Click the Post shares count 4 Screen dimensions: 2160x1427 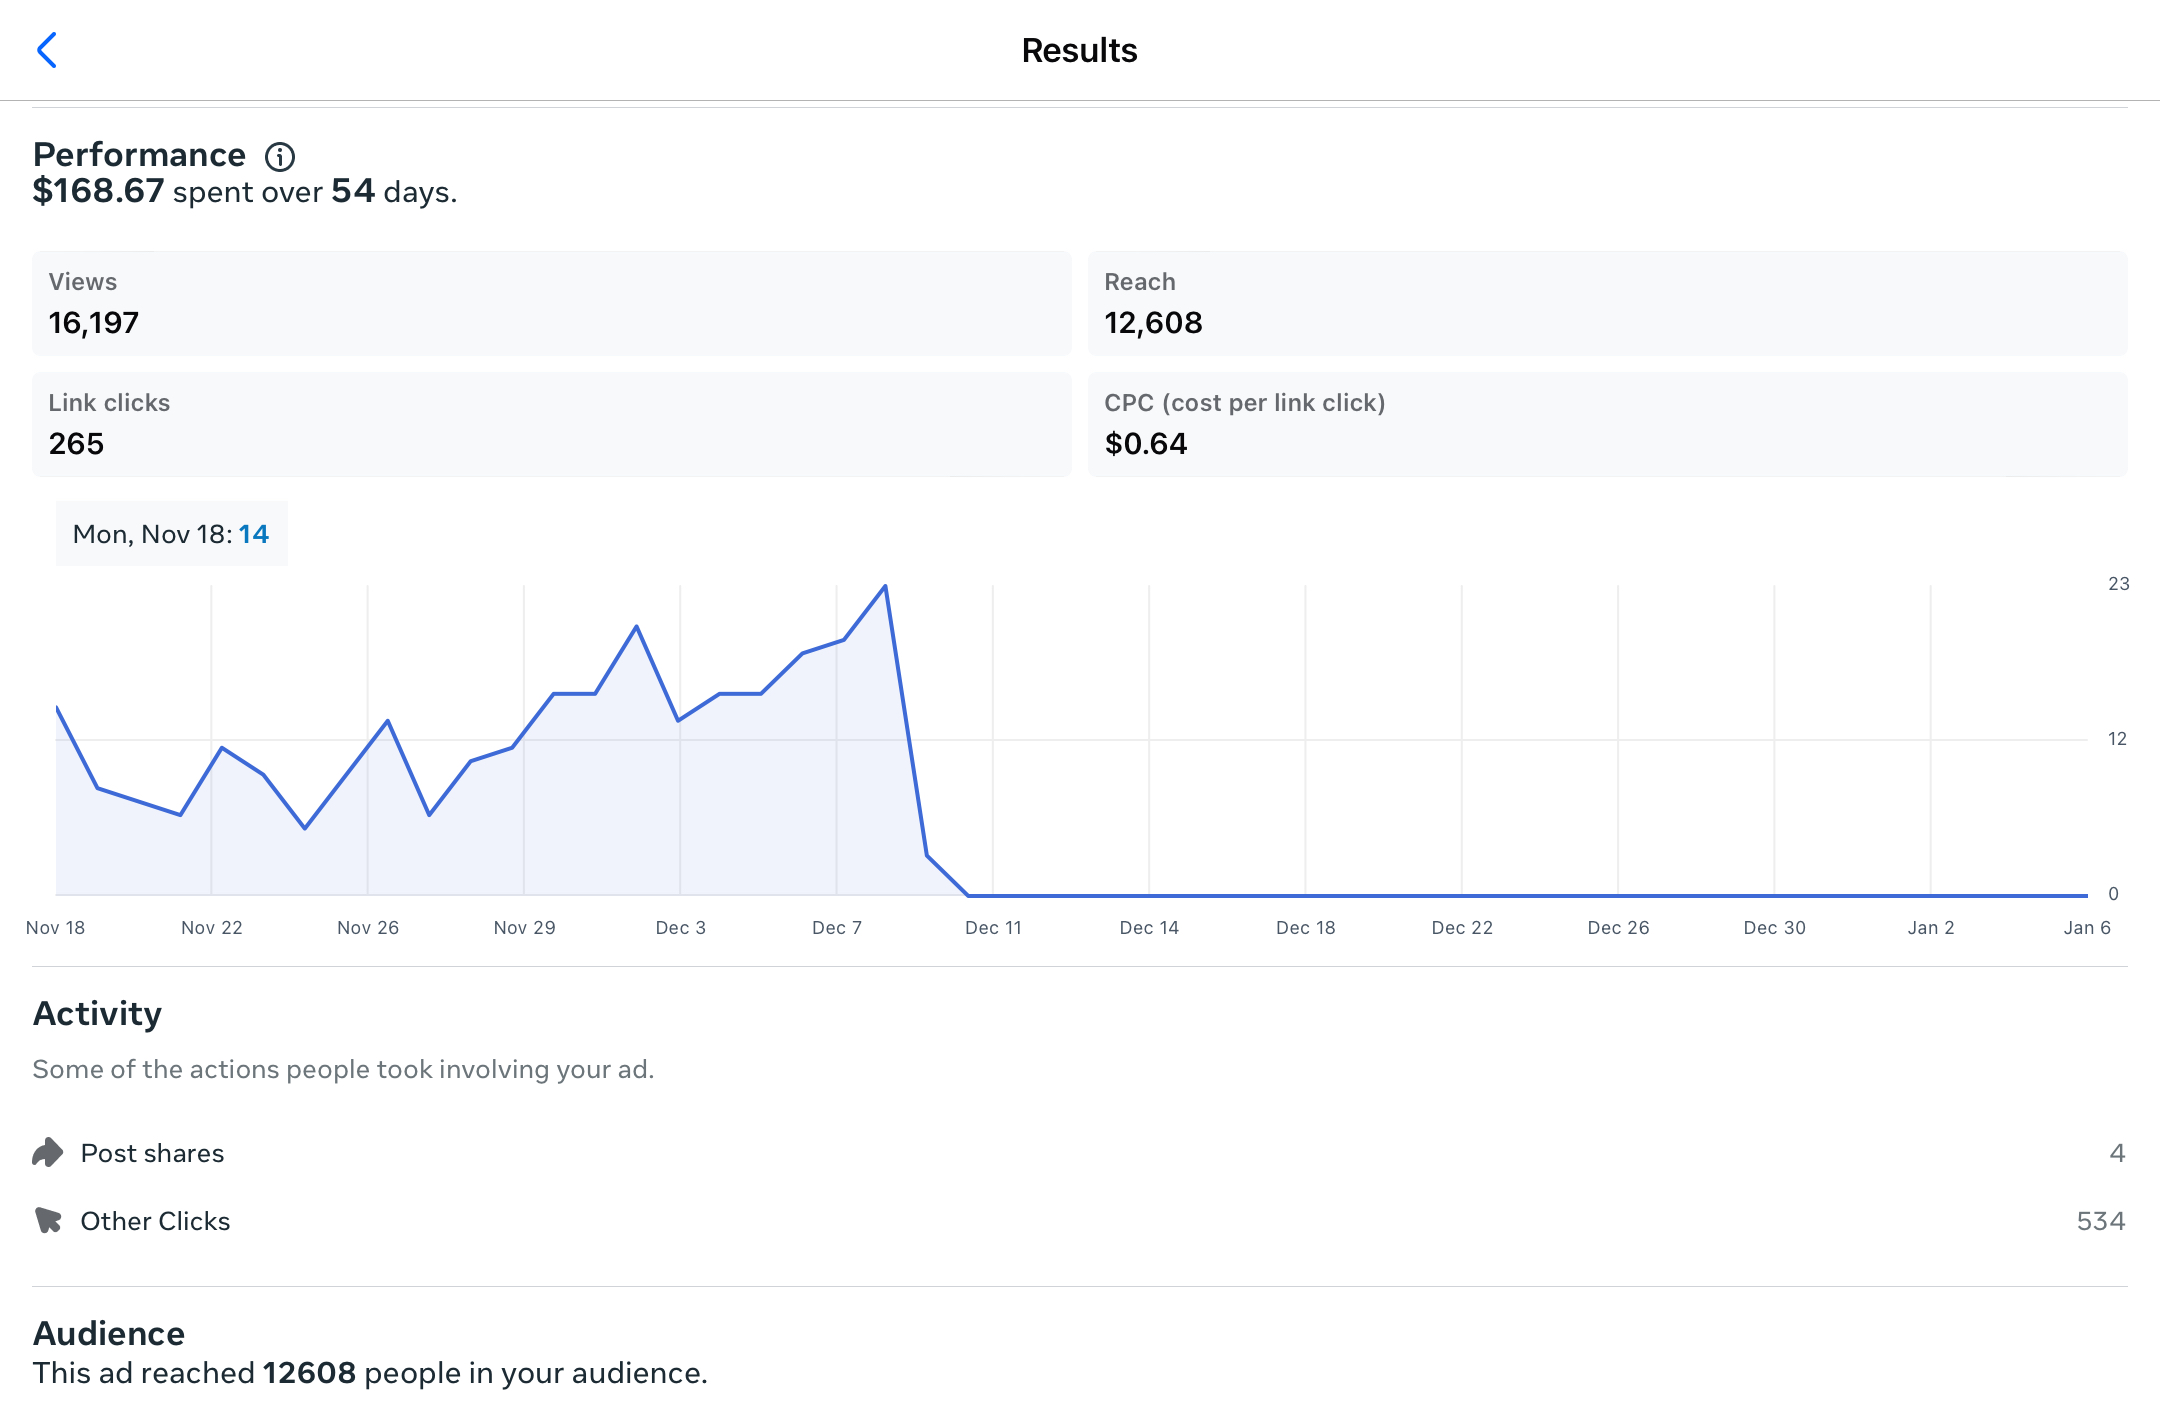point(2117,1153)
